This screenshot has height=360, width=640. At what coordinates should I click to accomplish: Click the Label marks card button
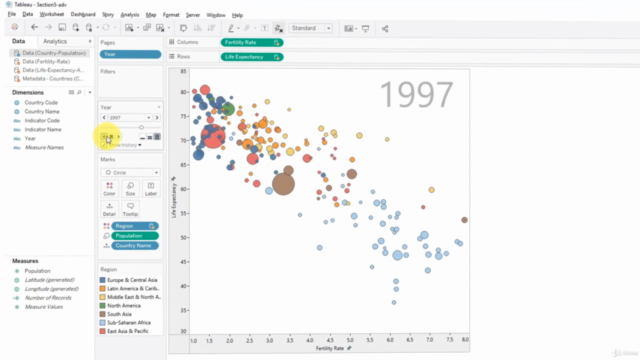151,189
